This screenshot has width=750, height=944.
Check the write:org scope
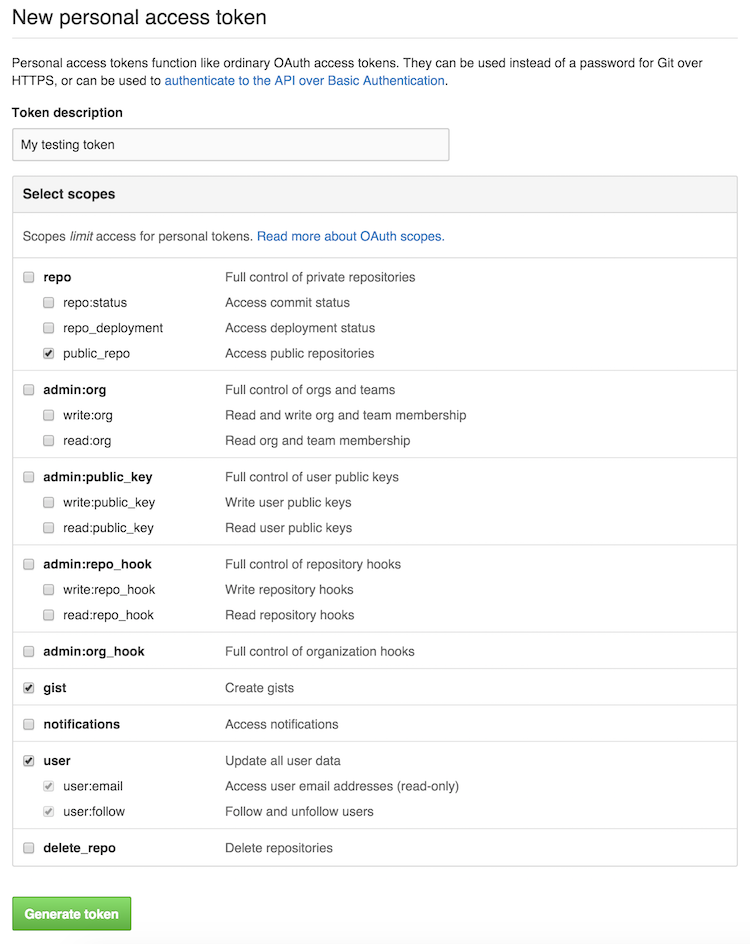coord(48,415)
